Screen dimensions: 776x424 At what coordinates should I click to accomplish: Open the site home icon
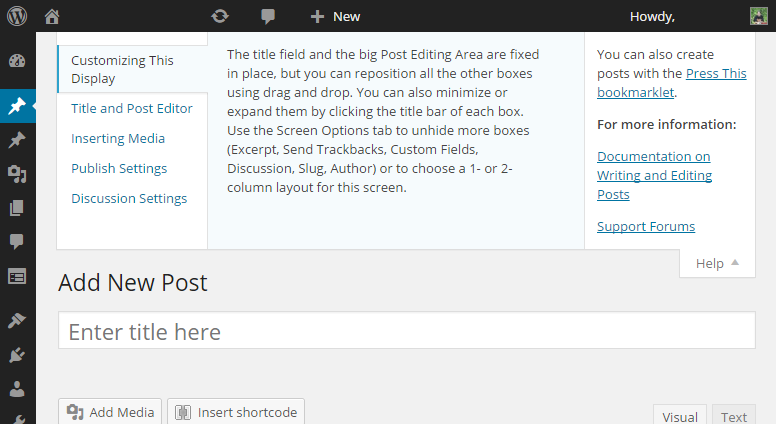click(x=52, y=16)
